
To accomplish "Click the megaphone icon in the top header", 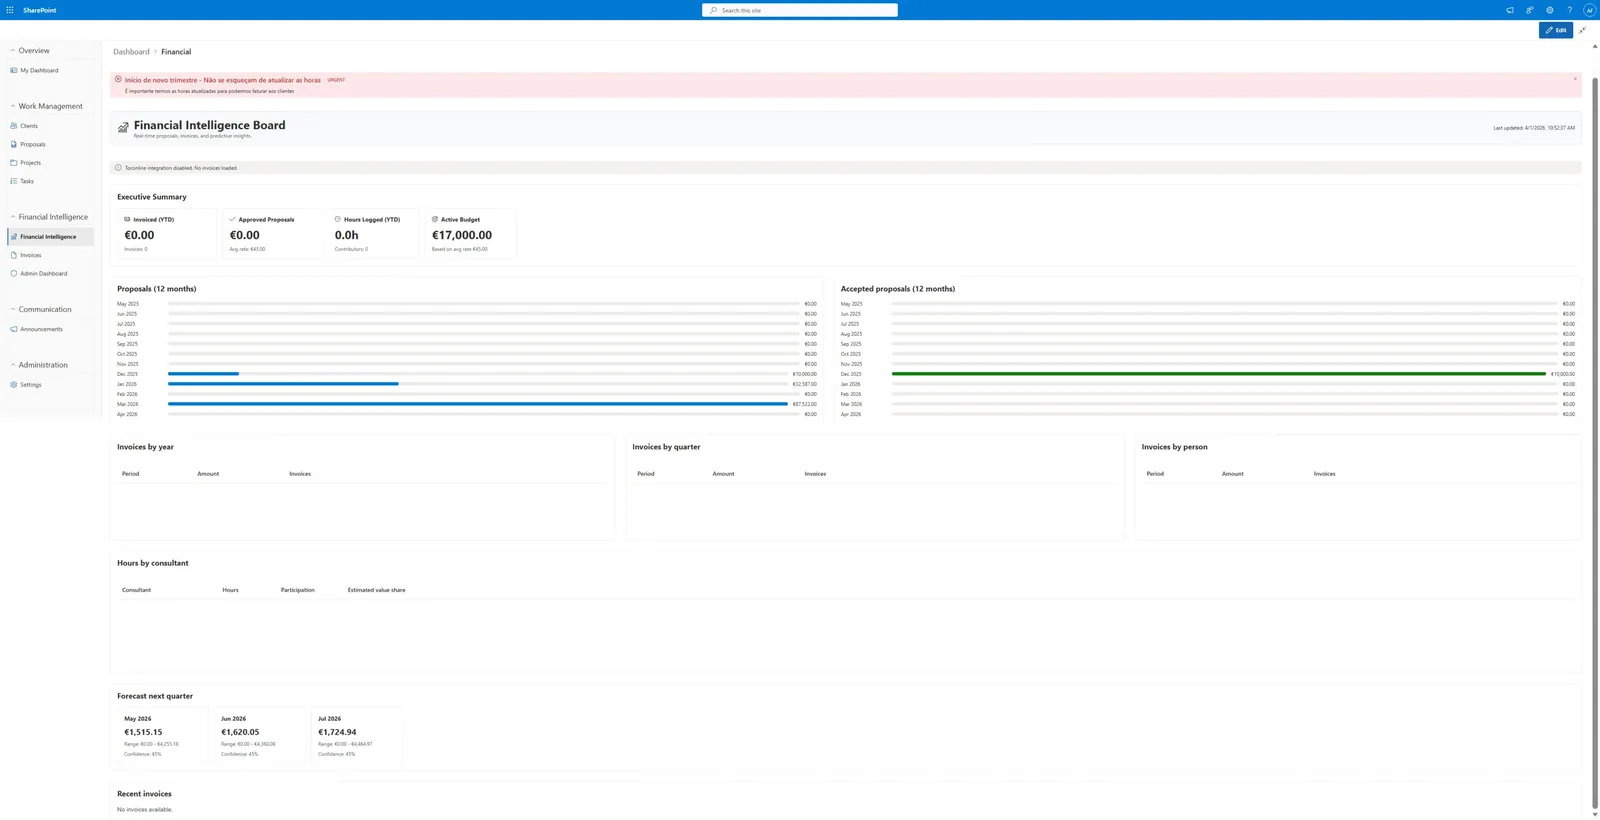I will [x=1510, y=10].
